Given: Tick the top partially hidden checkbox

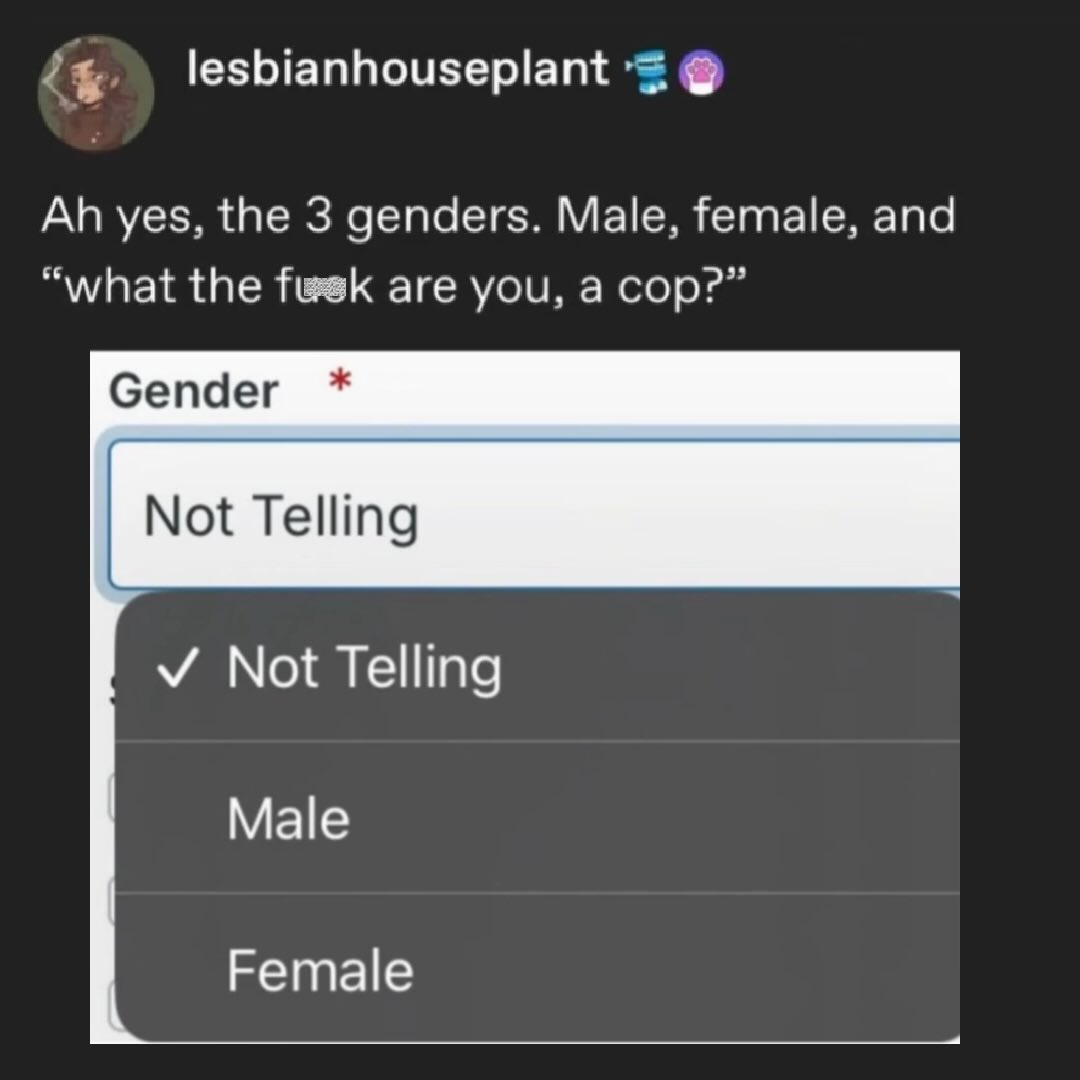Looking at the screenshot, I should tap(111, 800).
